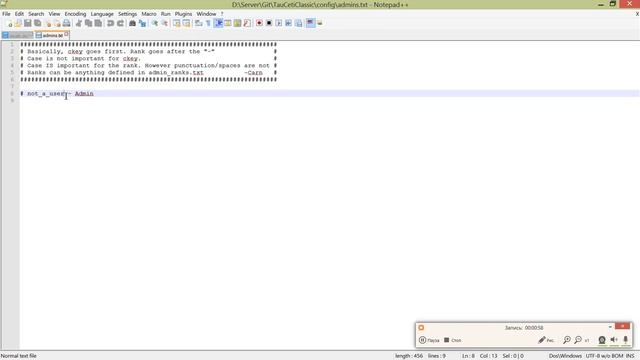640x360 pixels.
Task: Click the word 'Admin' on line 8
Action: pyautogui.click(x=84, y=93)
